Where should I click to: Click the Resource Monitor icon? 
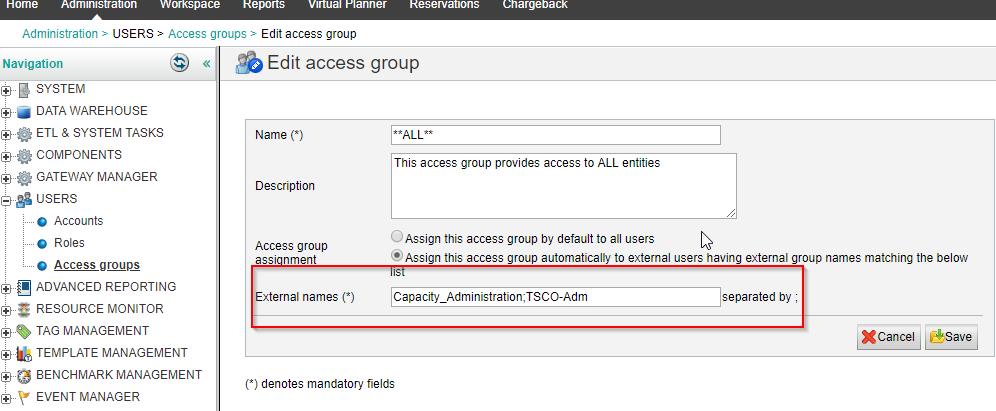point(24,310)
